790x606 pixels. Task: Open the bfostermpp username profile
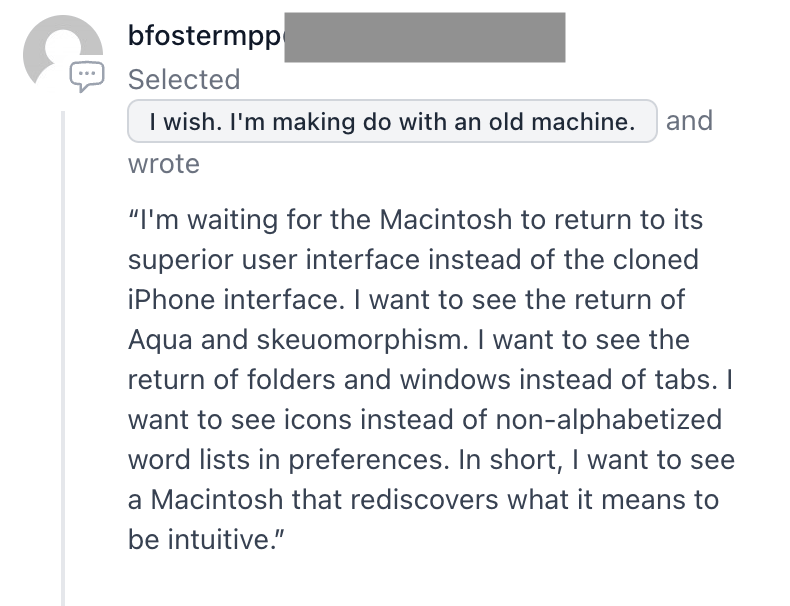click(206, 36)
